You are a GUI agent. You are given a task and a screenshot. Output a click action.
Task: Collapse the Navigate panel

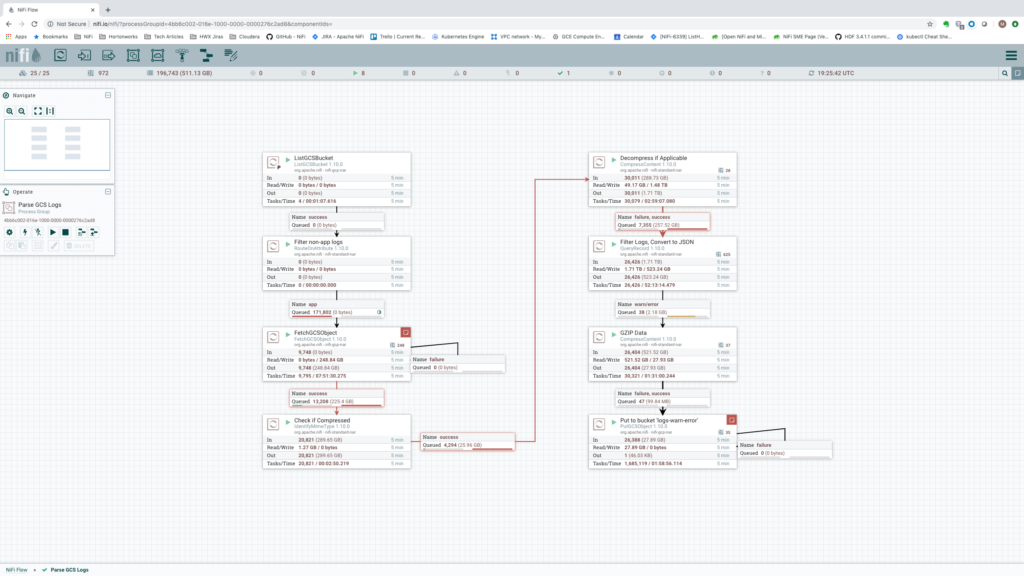108,95
